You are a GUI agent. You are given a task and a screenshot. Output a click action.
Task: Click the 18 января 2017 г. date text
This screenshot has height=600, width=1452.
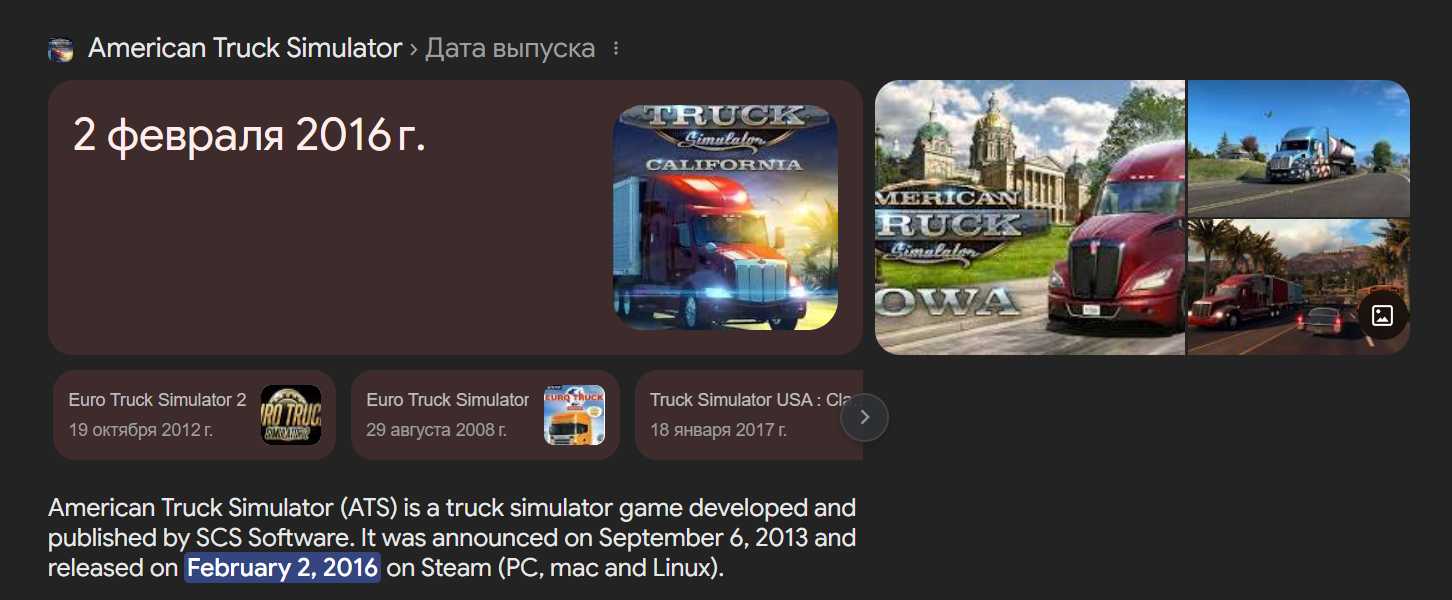point(718,431)
